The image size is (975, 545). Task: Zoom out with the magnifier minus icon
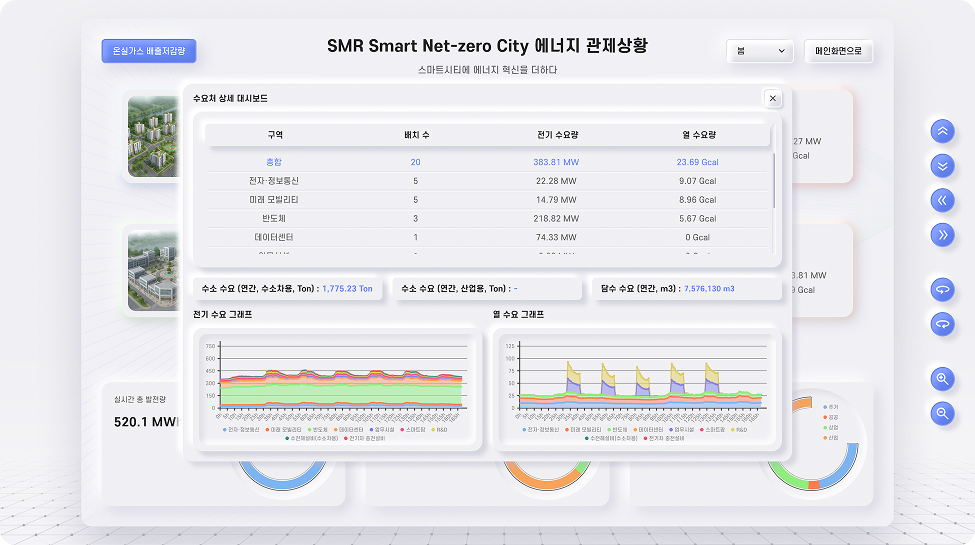[941, 412]
